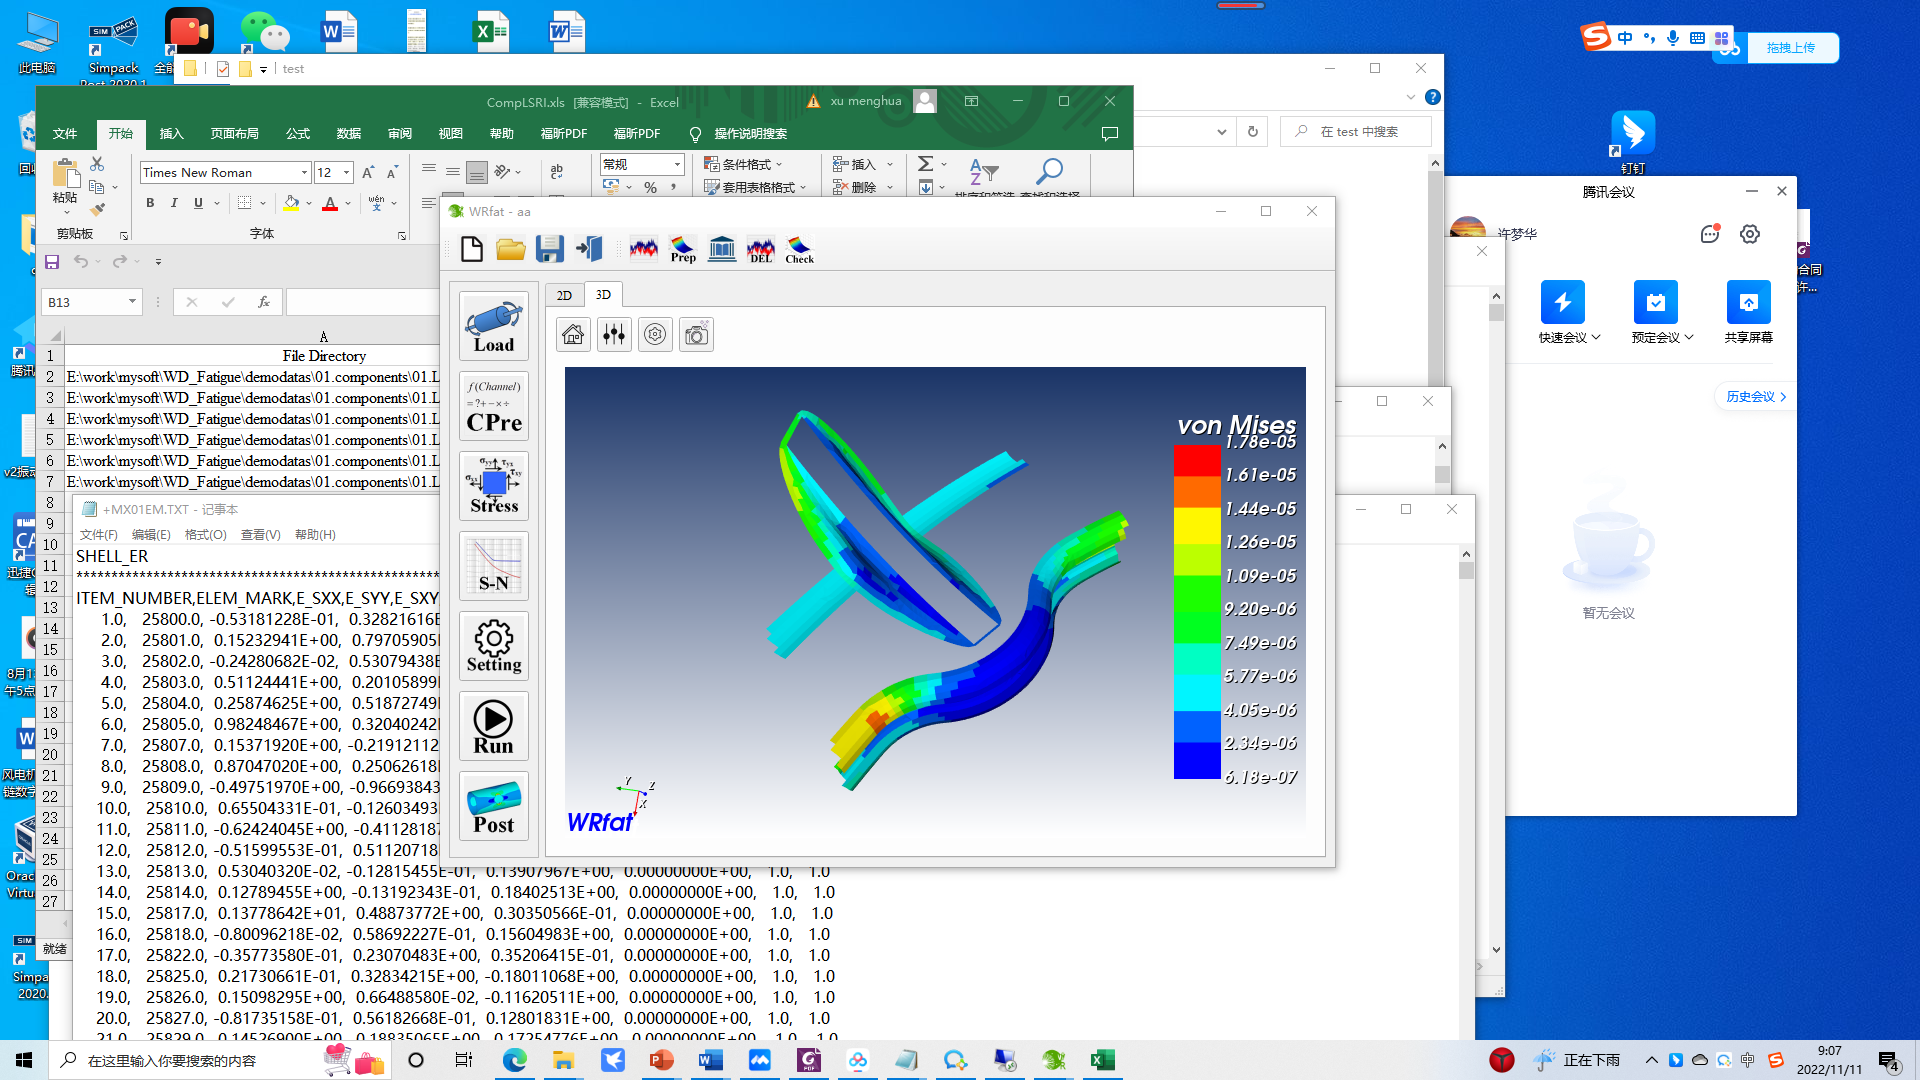The width and height of the screenshot is (1920, 1080).
Task: Open the 编辑(E) menu in Notepad
Action: pos(151,535)
